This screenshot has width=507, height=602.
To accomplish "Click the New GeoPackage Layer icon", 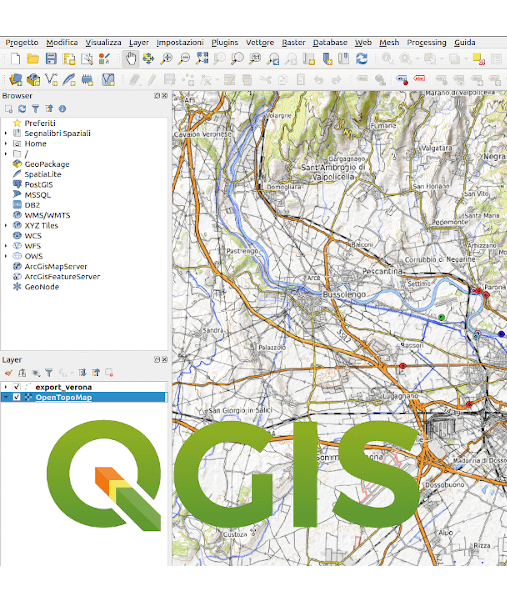I will [33, 79].
